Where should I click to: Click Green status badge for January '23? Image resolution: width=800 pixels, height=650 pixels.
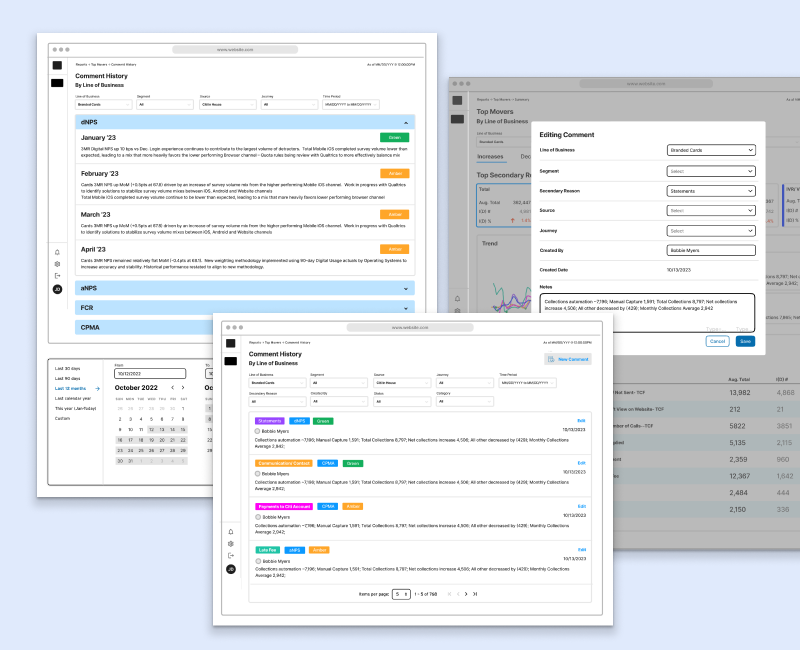[x=394, y=137]
